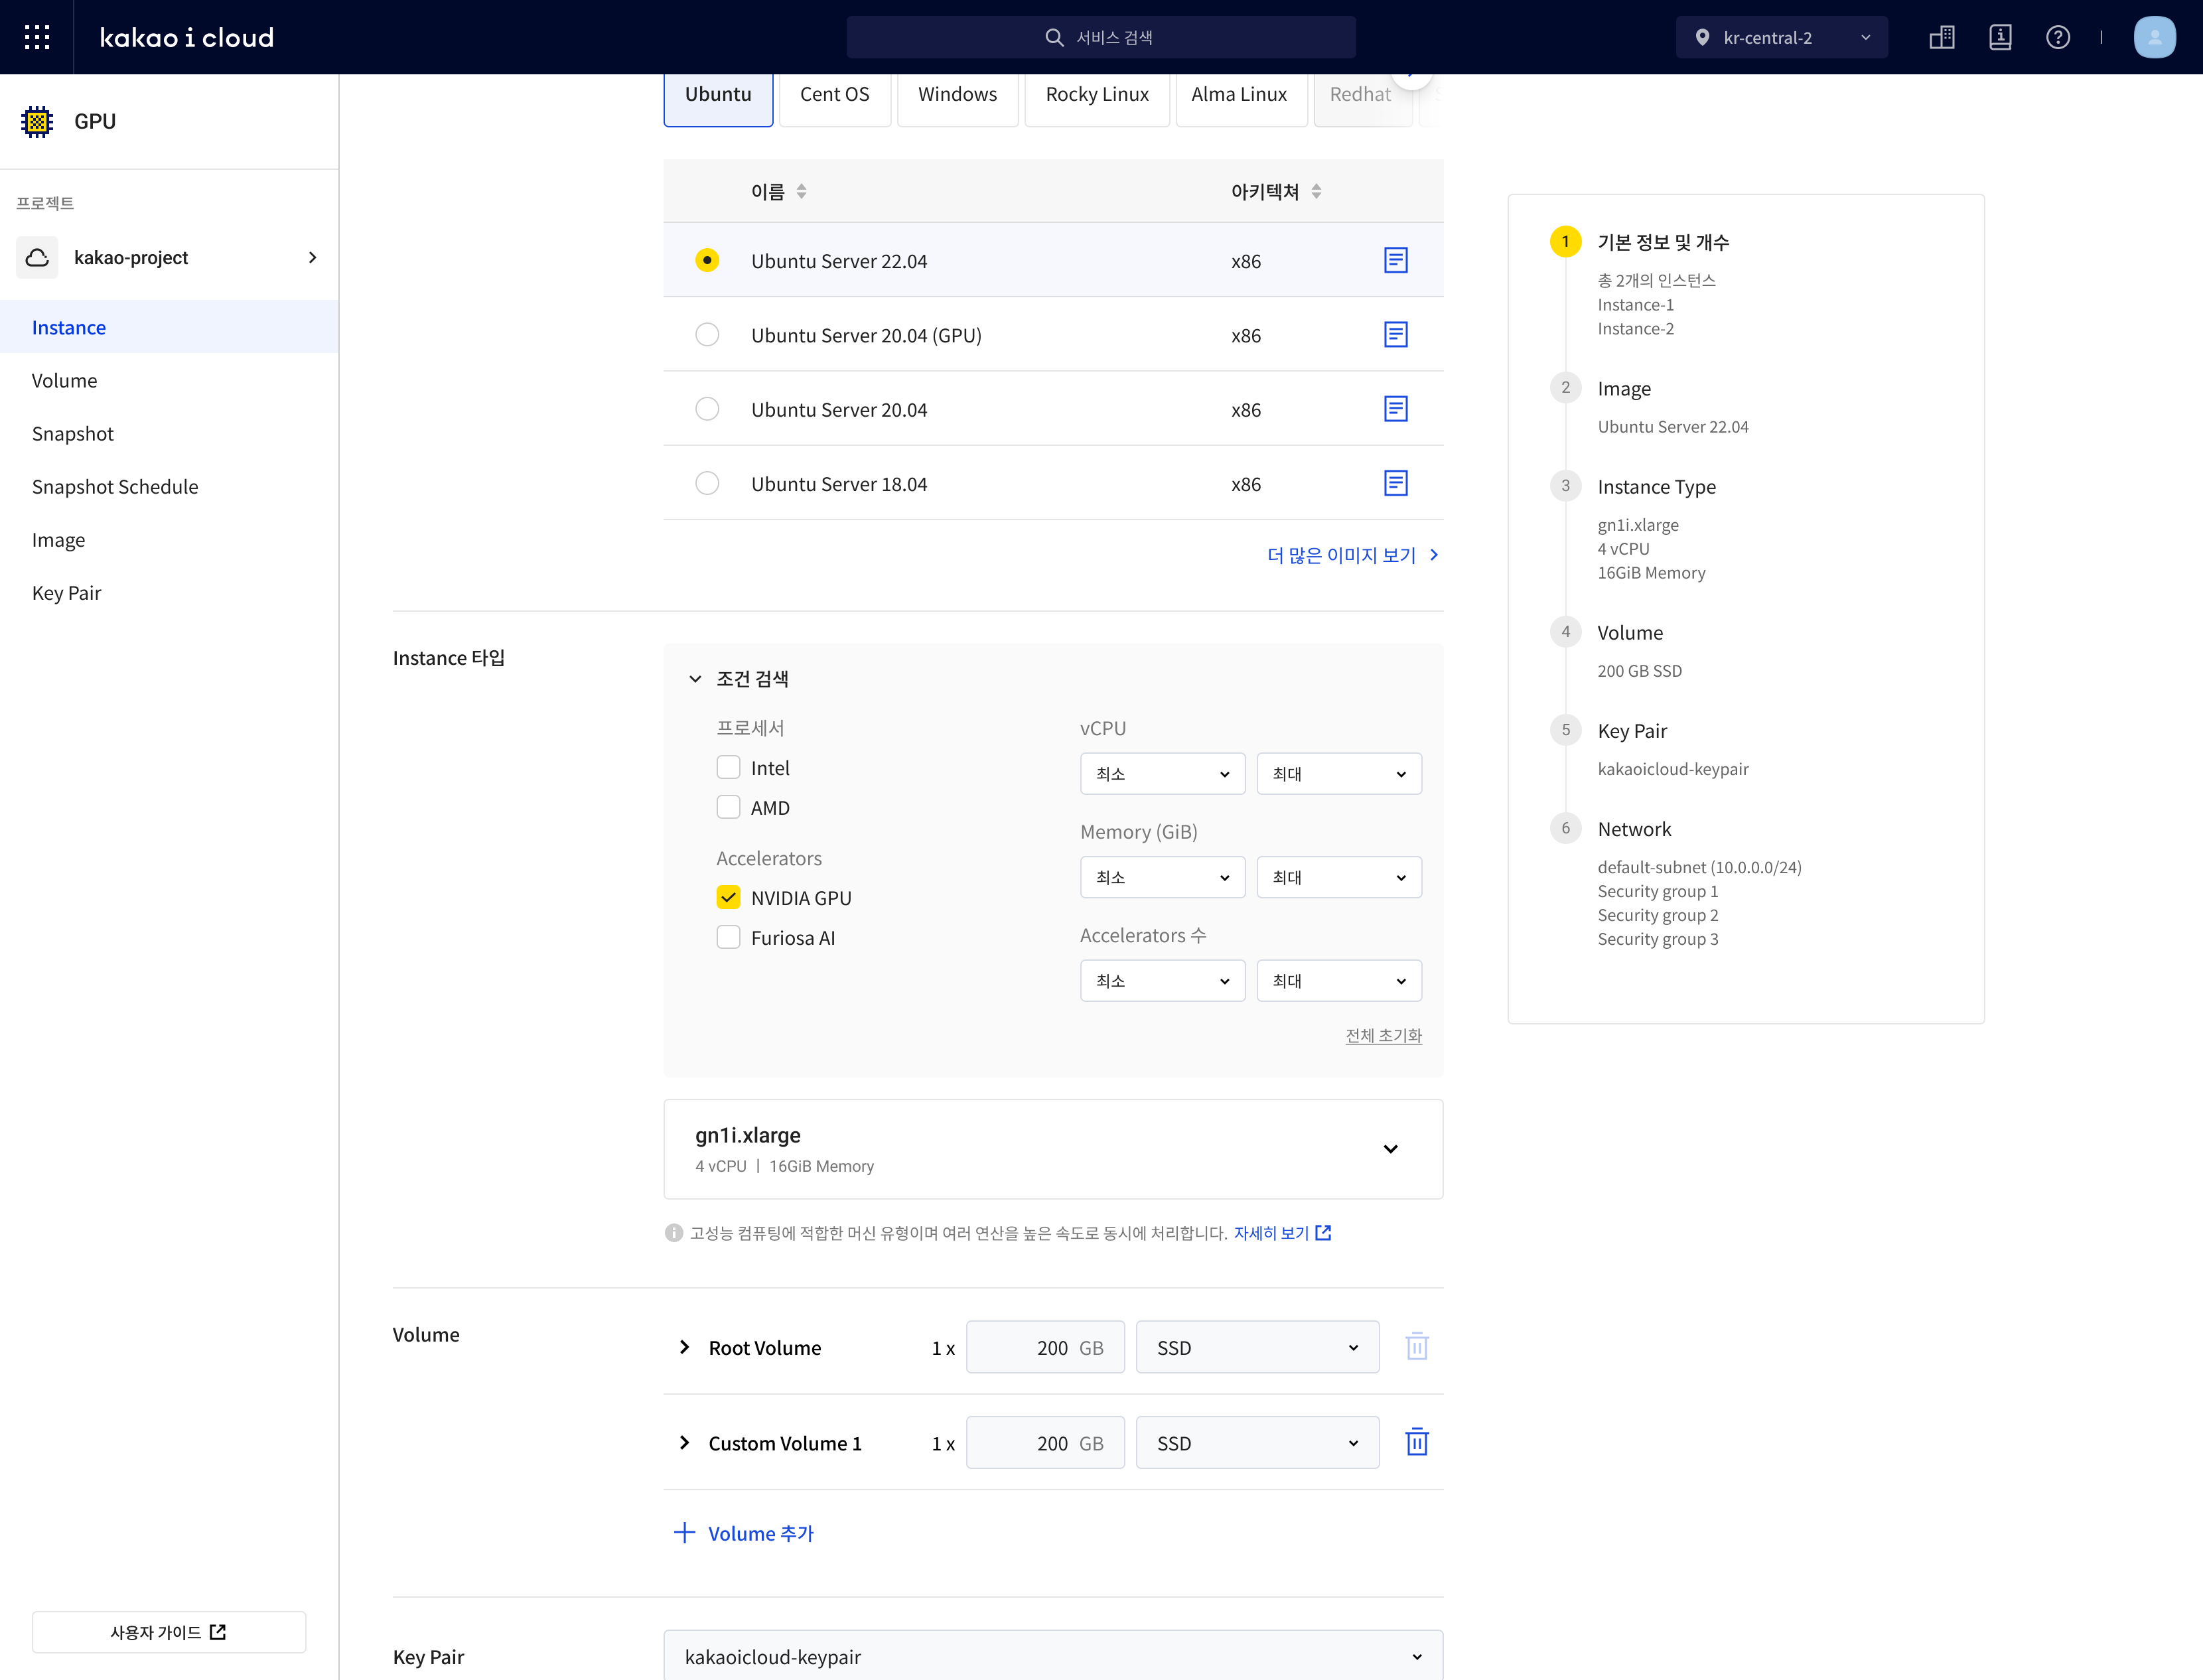The image size is (2203, 1680).
Task: View details icon for Ubuntu Server 22.04
Action: (1395, 260)
